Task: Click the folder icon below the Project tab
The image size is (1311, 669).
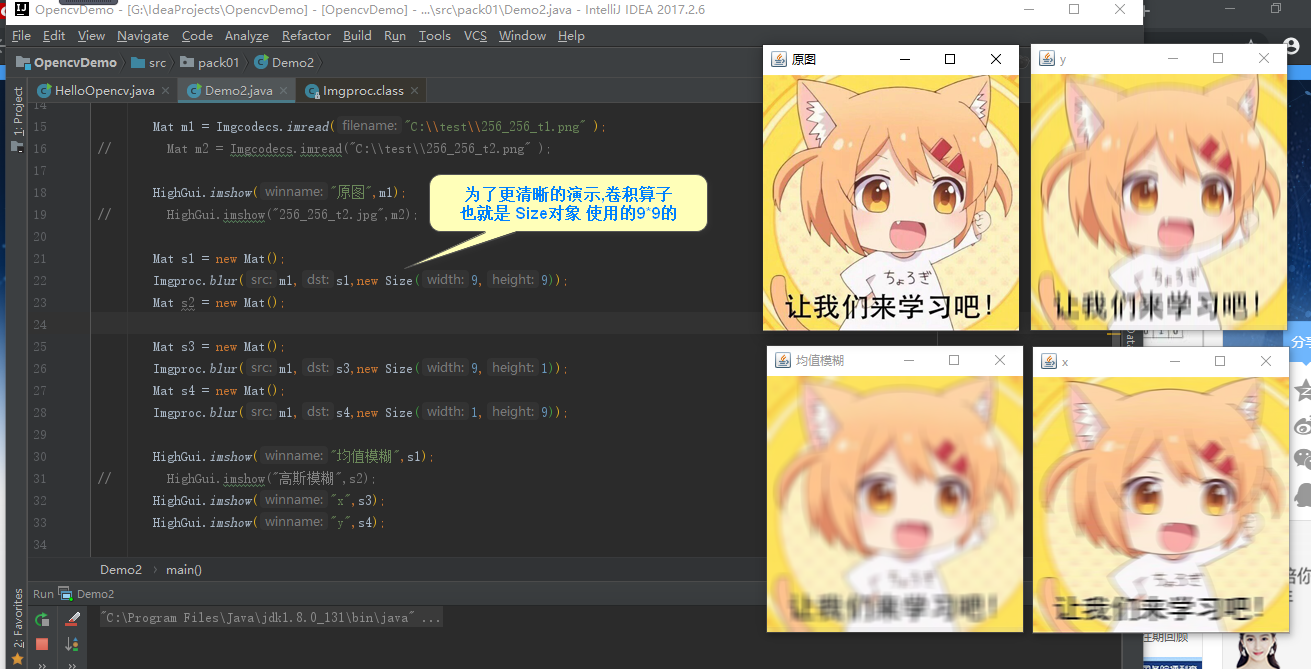Action: point(17,146)
